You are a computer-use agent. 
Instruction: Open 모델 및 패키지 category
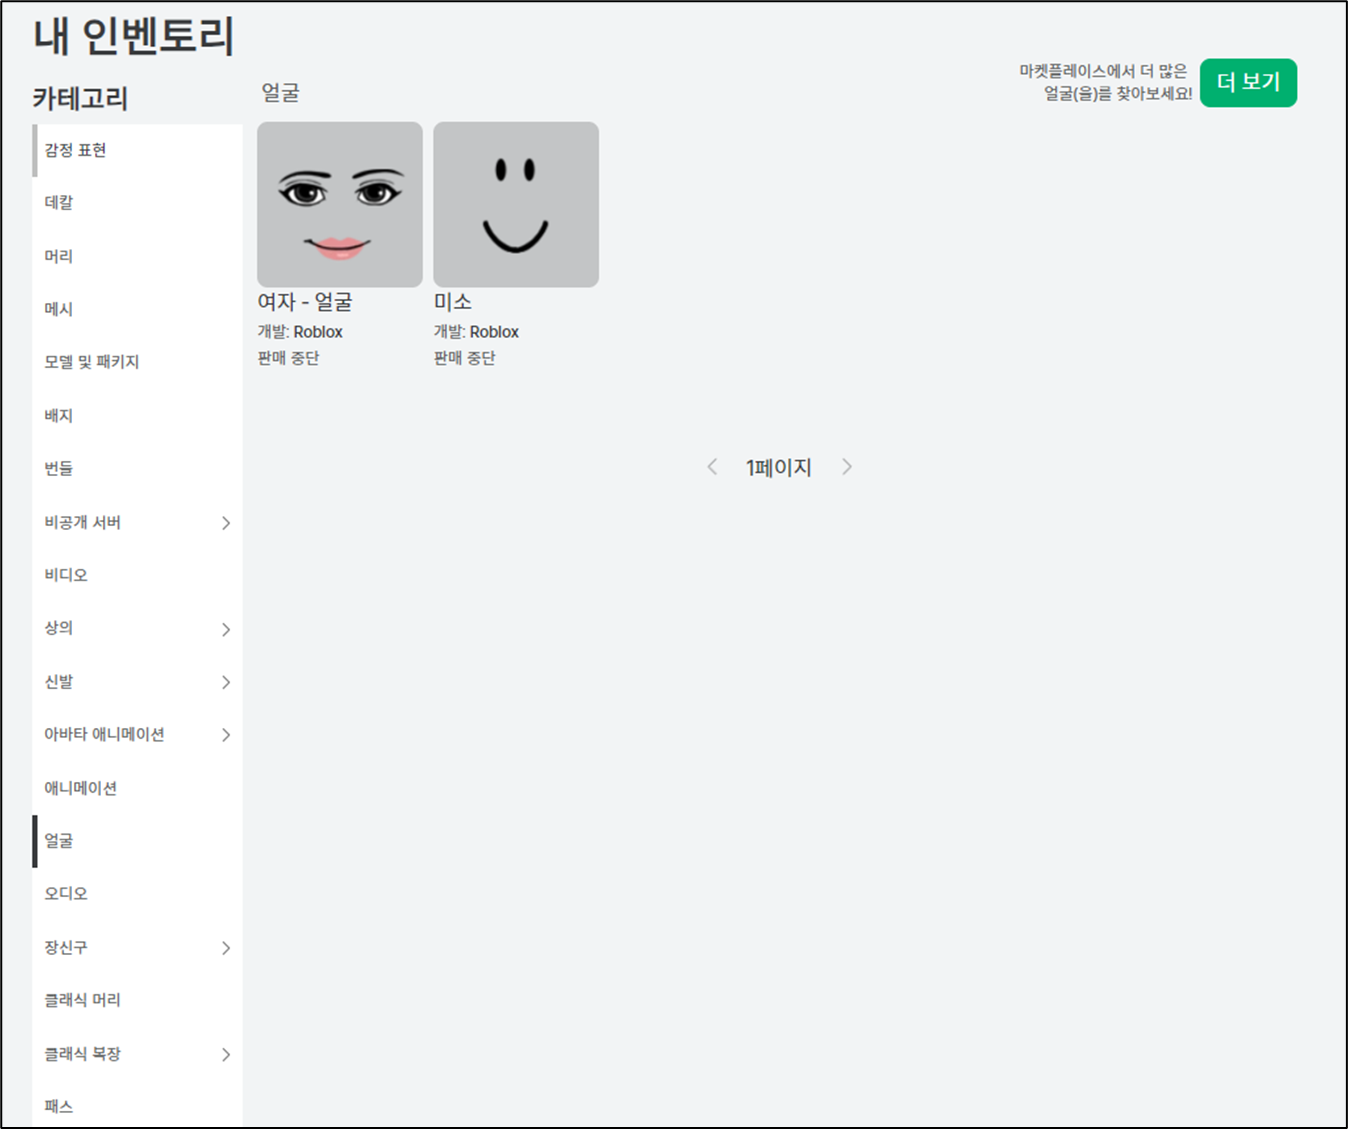click(x=138, y=362)
